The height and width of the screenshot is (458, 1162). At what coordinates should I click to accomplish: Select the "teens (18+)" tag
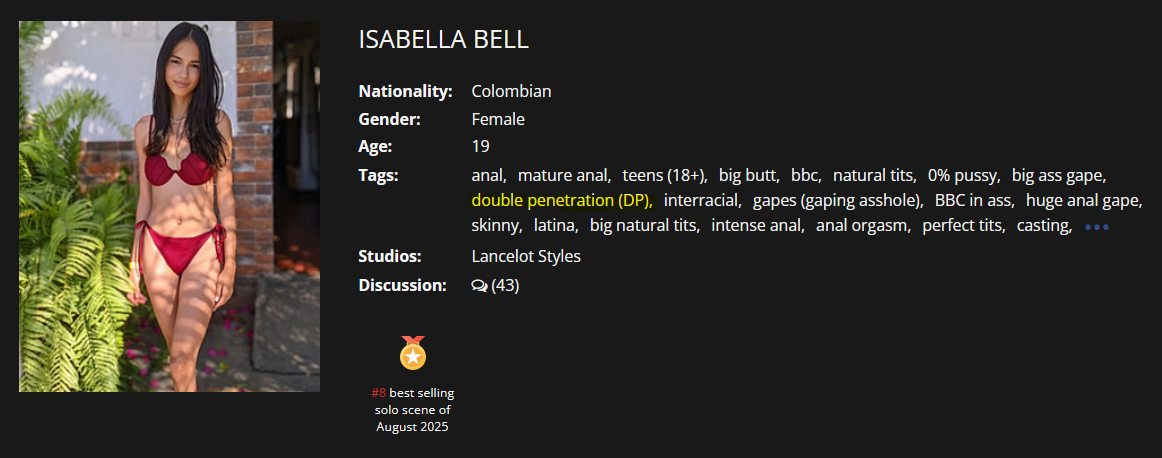click(x=663, y=175)
